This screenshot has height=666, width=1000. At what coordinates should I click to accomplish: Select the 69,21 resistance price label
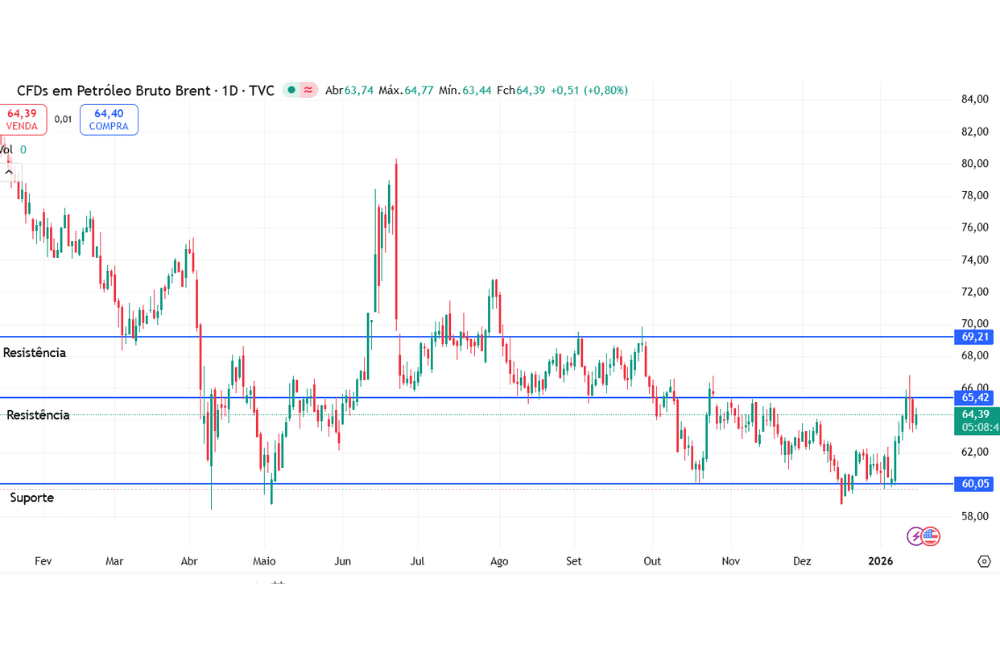tap(975, 337)
